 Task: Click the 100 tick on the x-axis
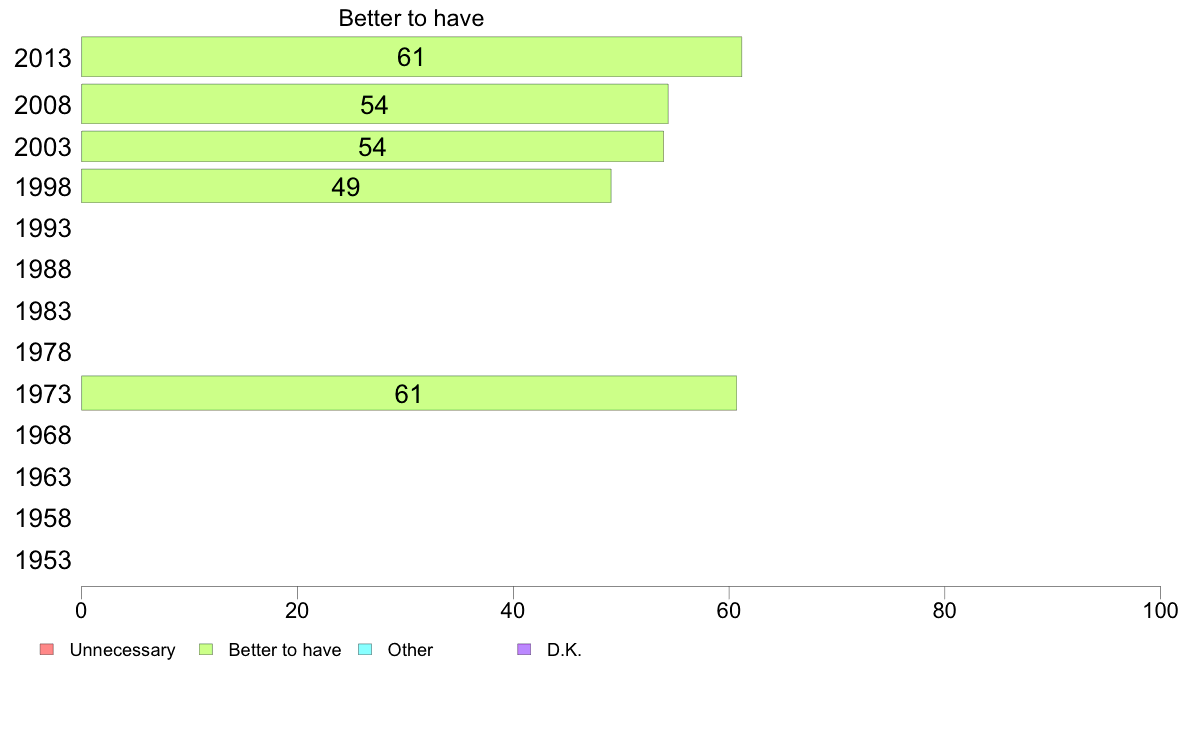(x=1160, y=611)
